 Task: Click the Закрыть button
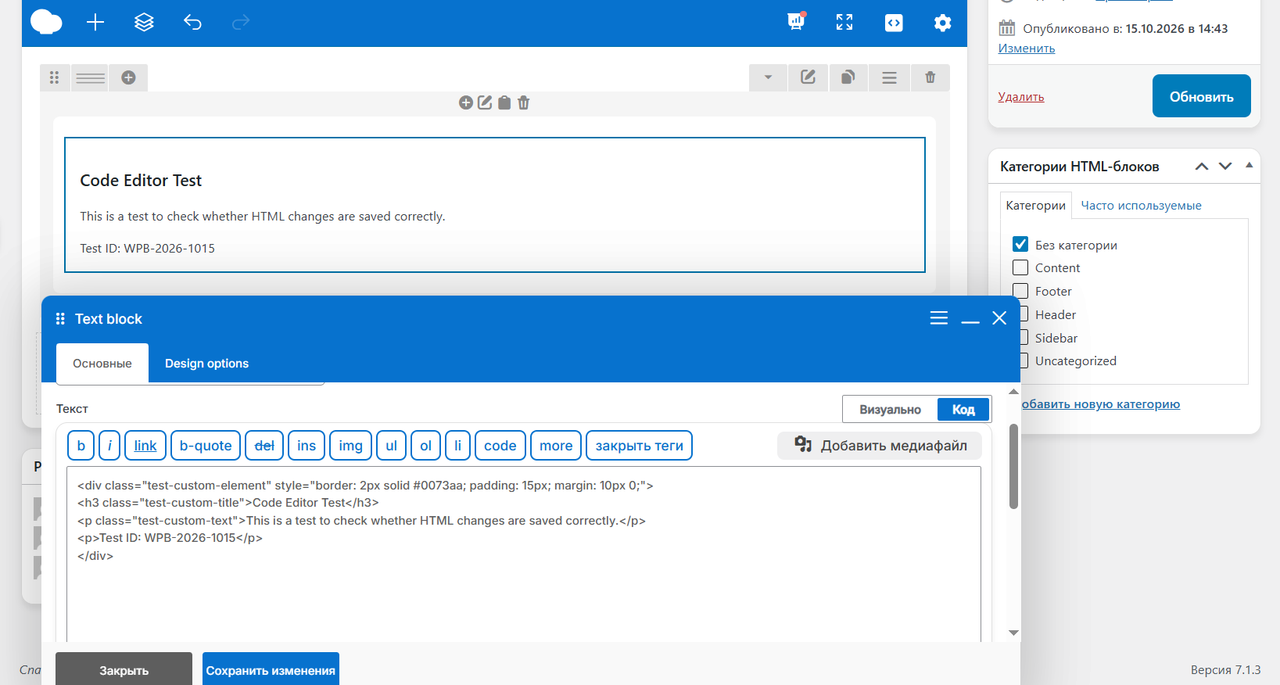[124, 669]
